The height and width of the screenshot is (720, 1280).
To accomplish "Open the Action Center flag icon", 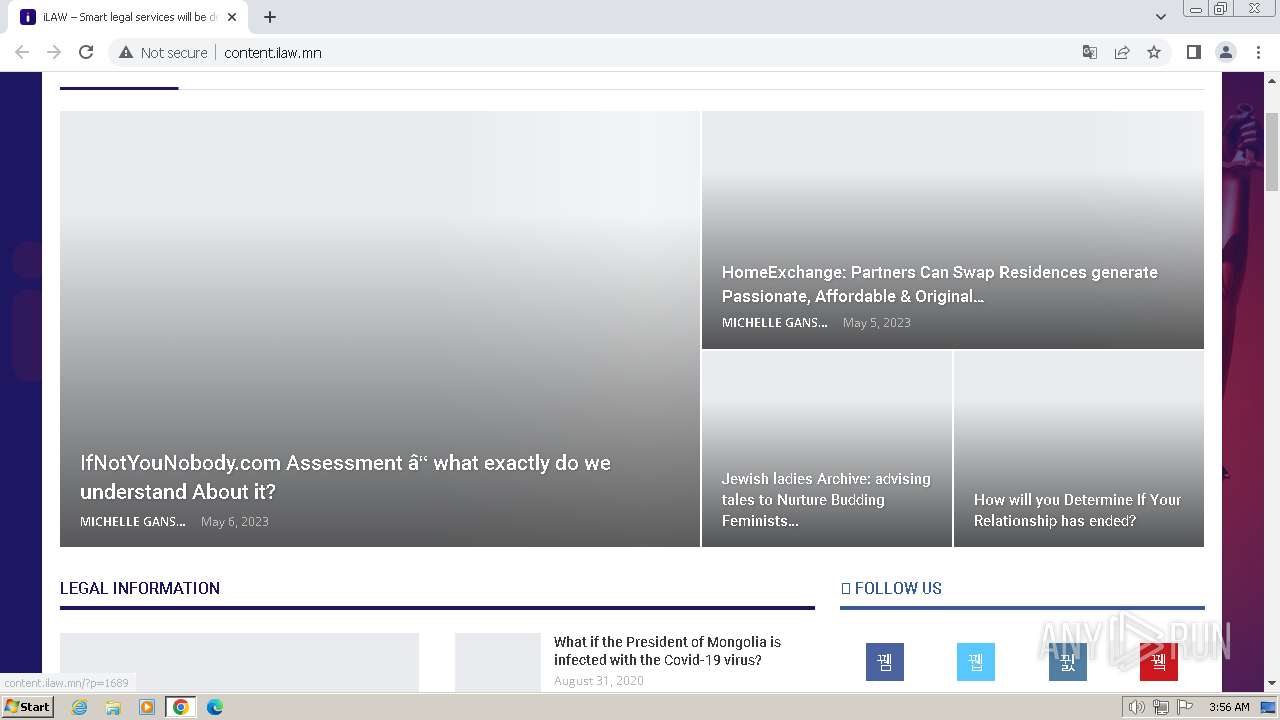I will click(1185, 707).
